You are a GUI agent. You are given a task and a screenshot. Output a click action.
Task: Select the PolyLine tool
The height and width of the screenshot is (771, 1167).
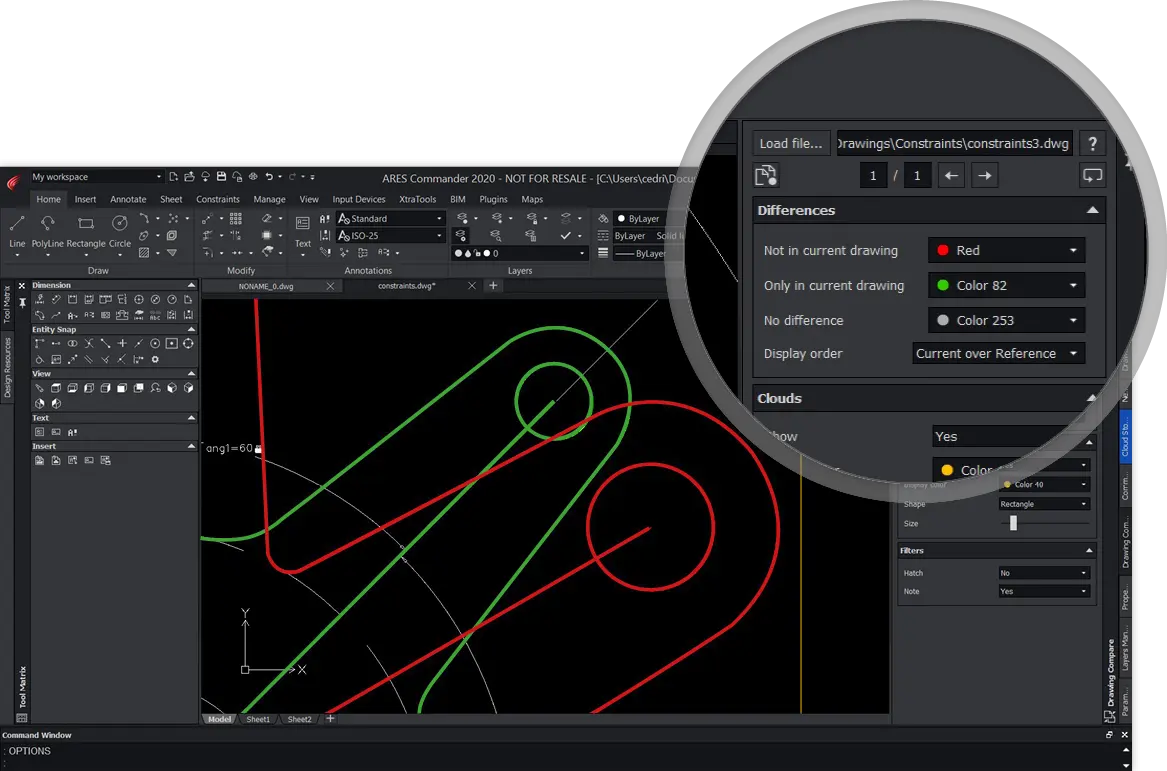pyautogui.click(x=48, y=230)
